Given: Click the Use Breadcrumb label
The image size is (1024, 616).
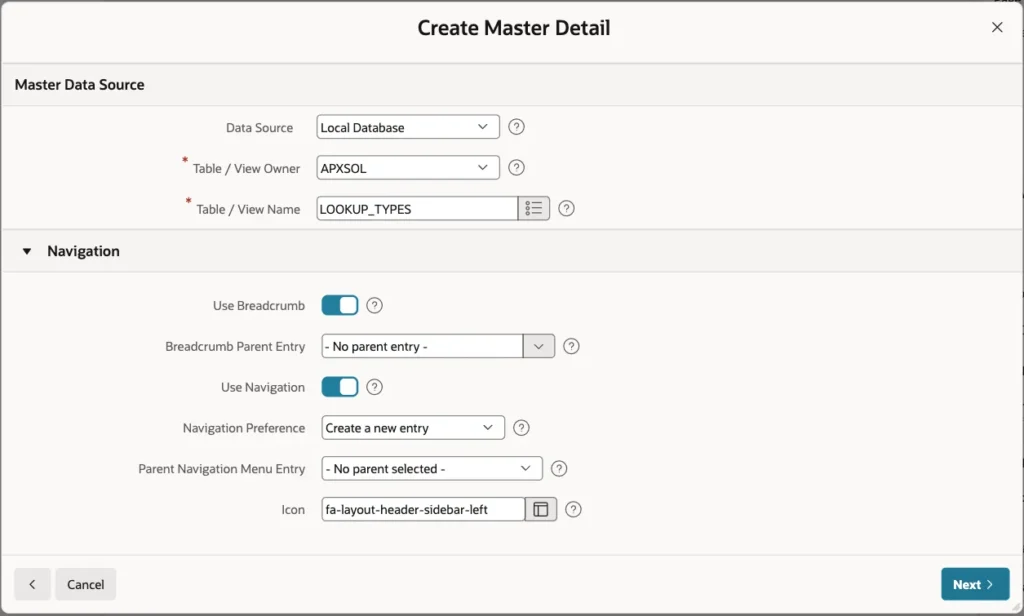Looking at the screenshot, I should [259, 306].
